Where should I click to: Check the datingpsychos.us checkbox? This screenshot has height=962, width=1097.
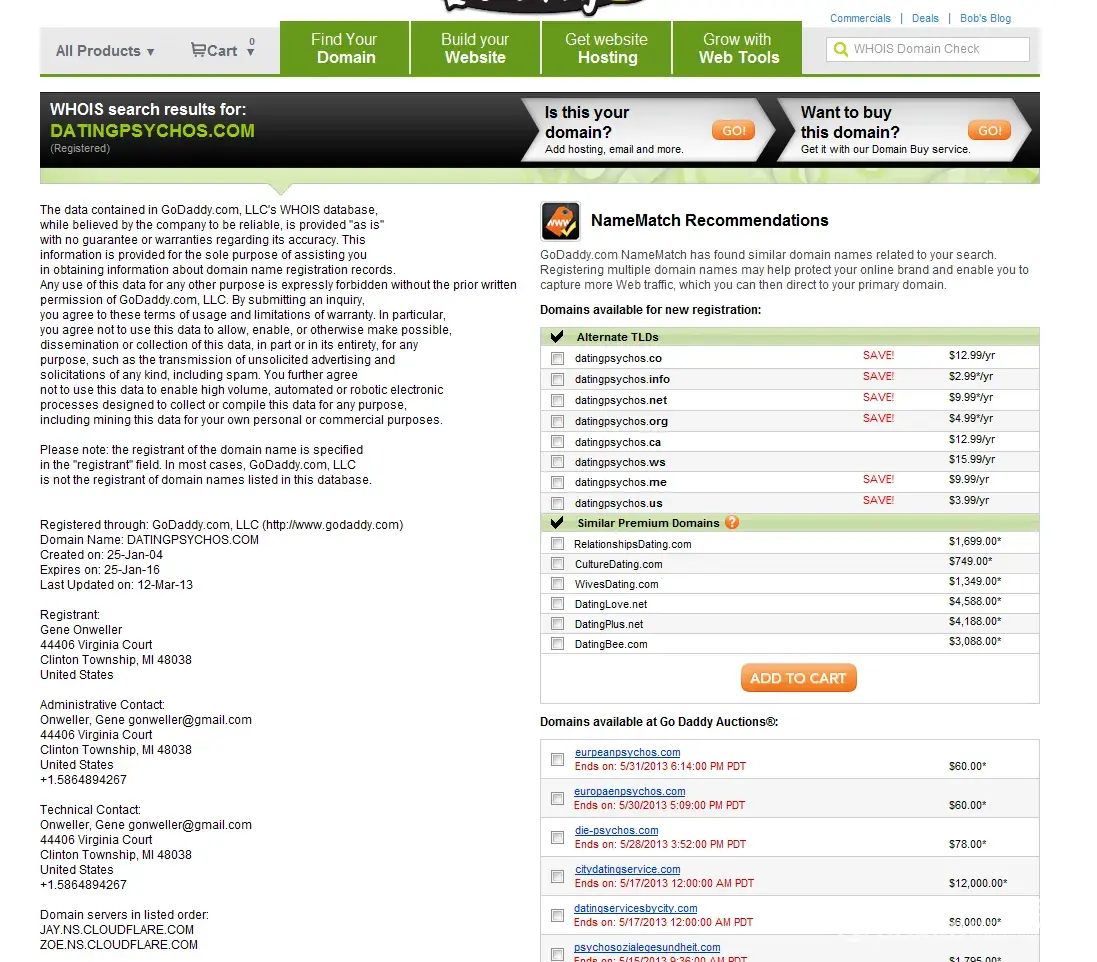coord(558,503)
